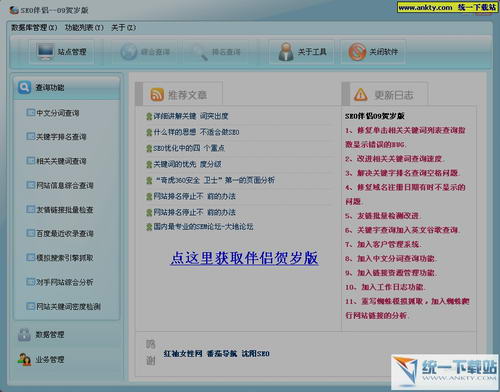Open the 网站信息综合查询 function
Viewport: 500px width, 392px height.
tap(65, 186)
